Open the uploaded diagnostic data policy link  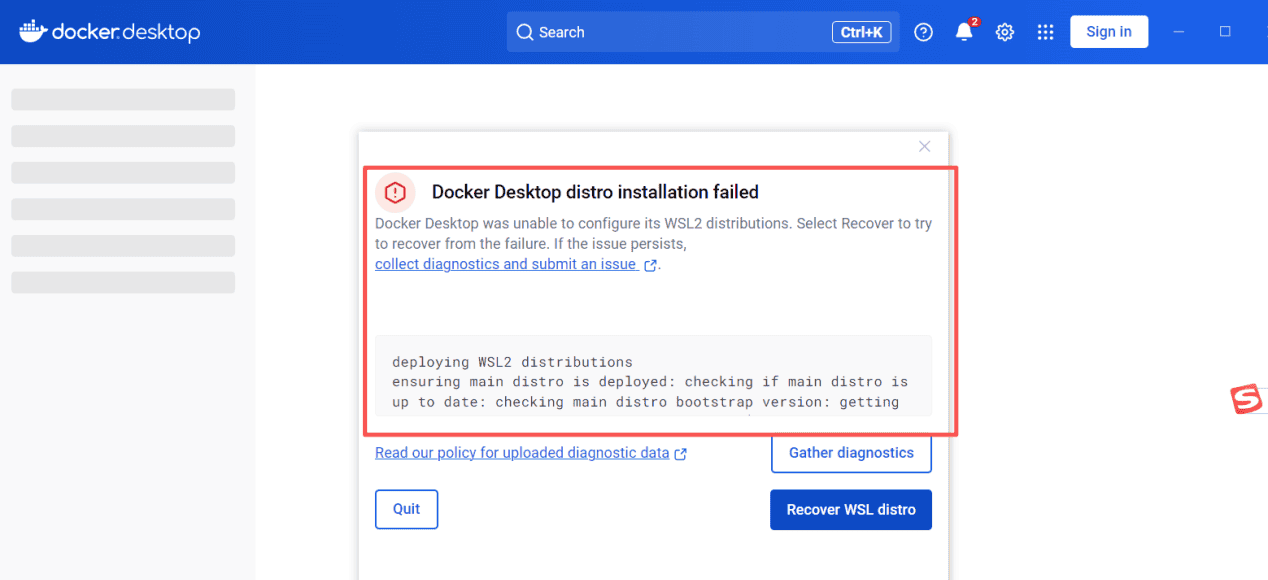click(x=521, y=453)
